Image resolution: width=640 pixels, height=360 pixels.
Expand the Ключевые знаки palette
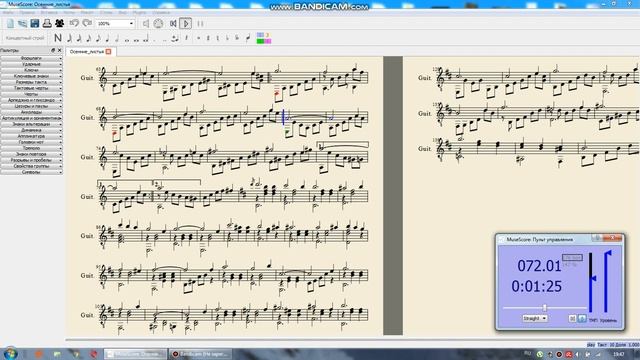(31, 76)
